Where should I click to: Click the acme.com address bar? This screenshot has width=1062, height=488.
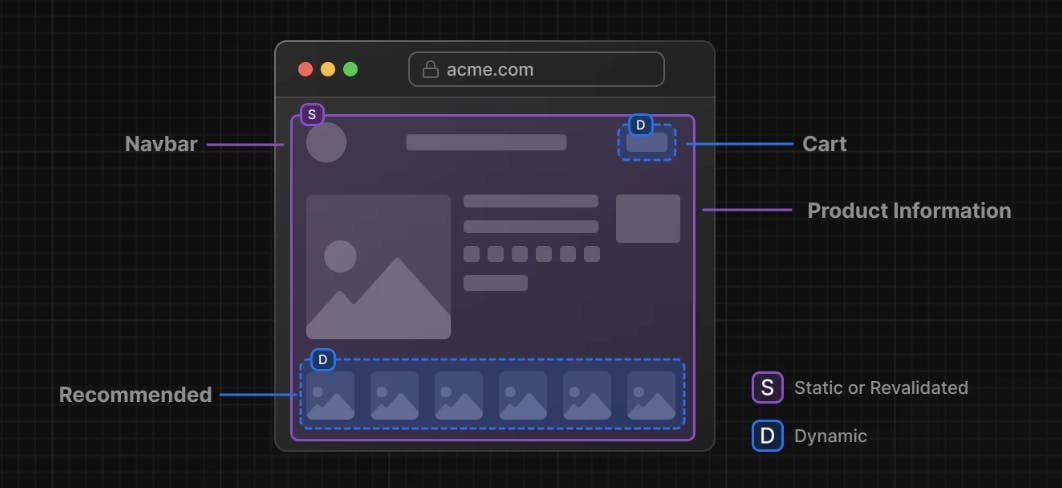coord(536,70)
